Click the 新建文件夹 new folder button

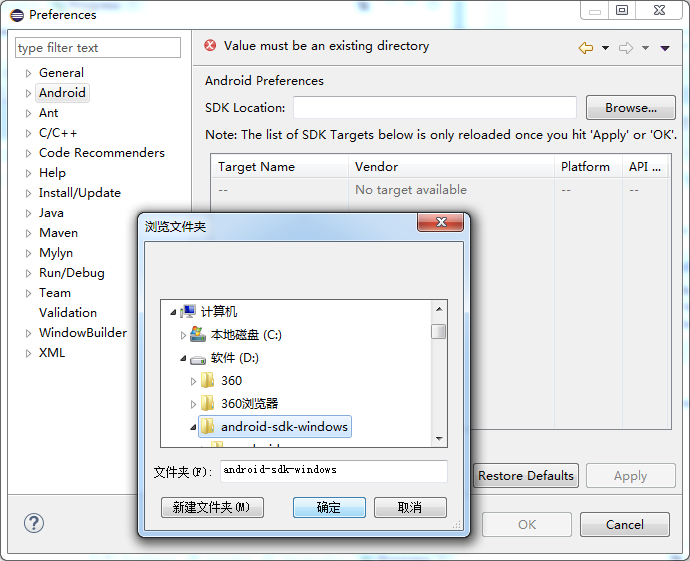[212, 507]
